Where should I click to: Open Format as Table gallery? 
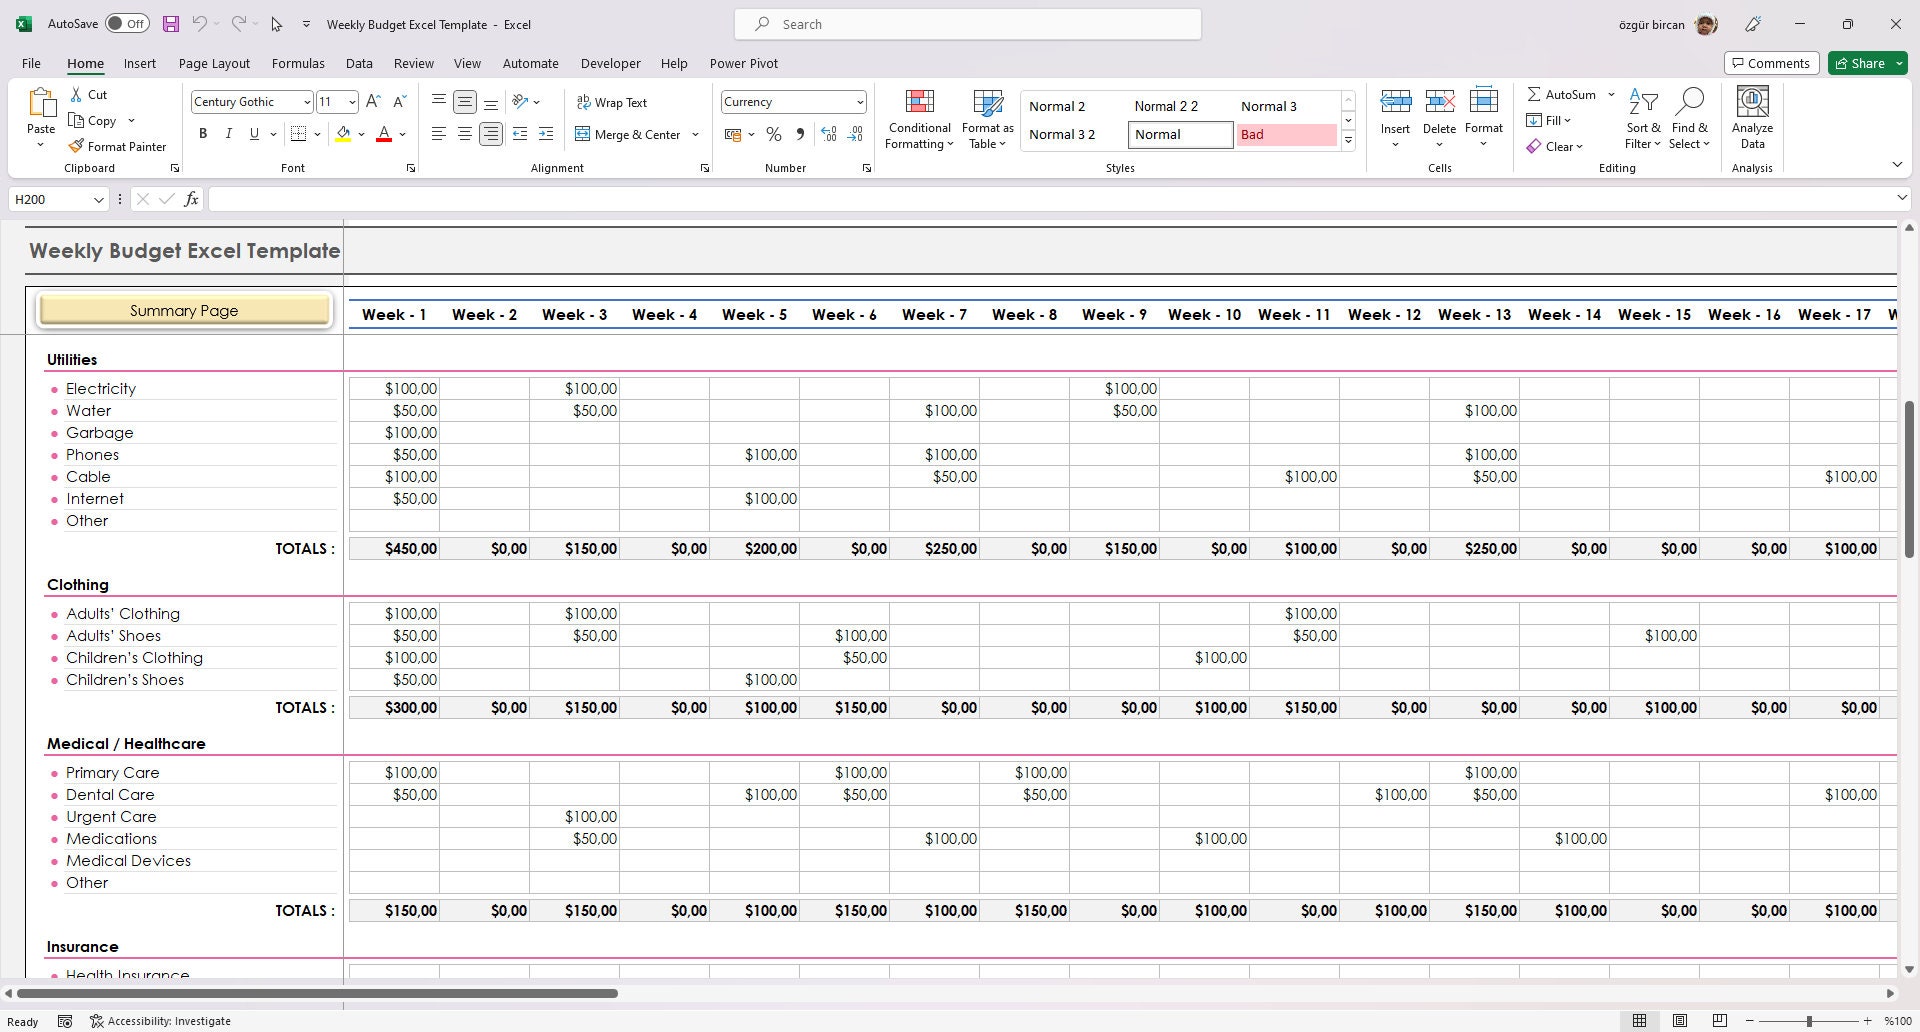987,119
